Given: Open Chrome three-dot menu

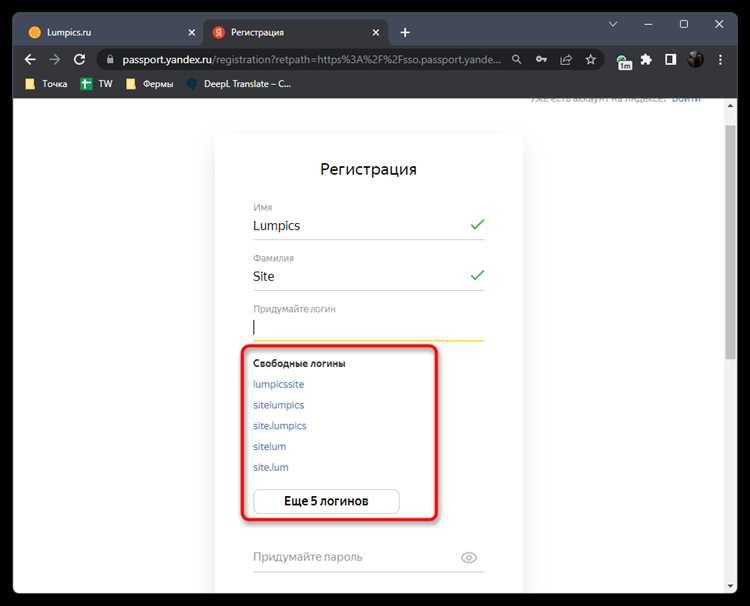Looking at the screenshot, I should pos(720,59).
